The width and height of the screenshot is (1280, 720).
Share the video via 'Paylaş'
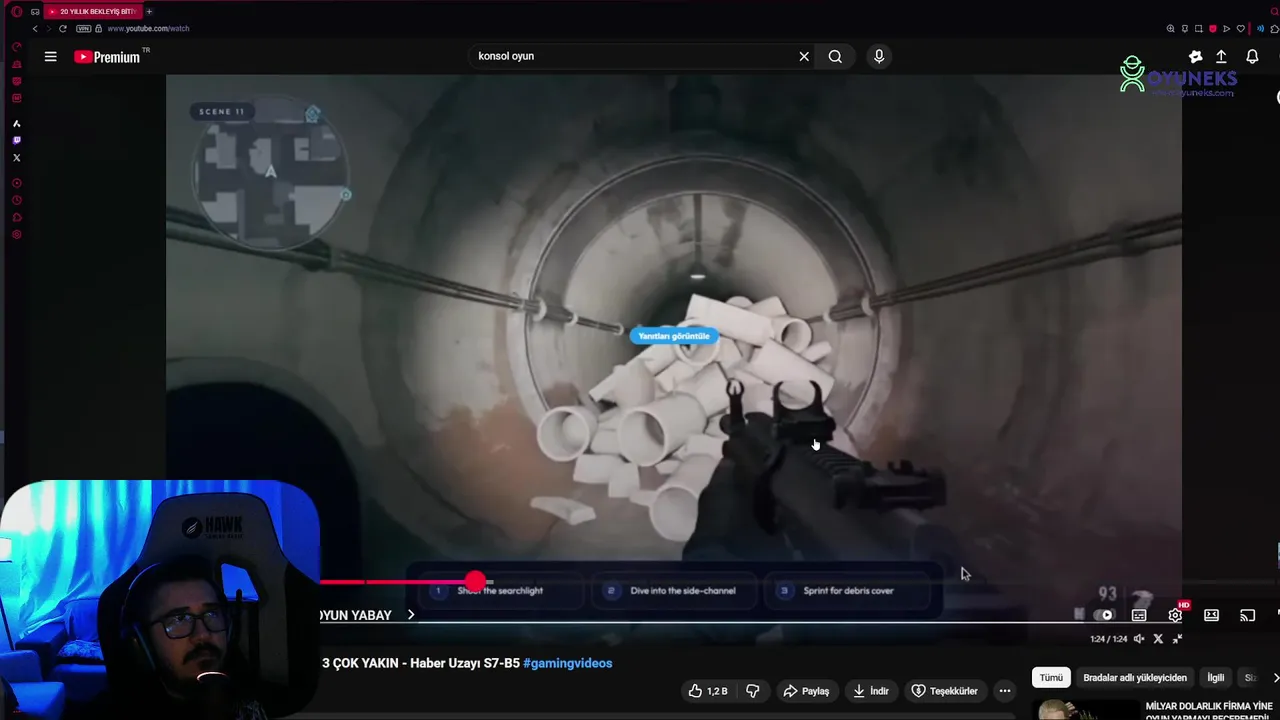(x=806, y=691)
